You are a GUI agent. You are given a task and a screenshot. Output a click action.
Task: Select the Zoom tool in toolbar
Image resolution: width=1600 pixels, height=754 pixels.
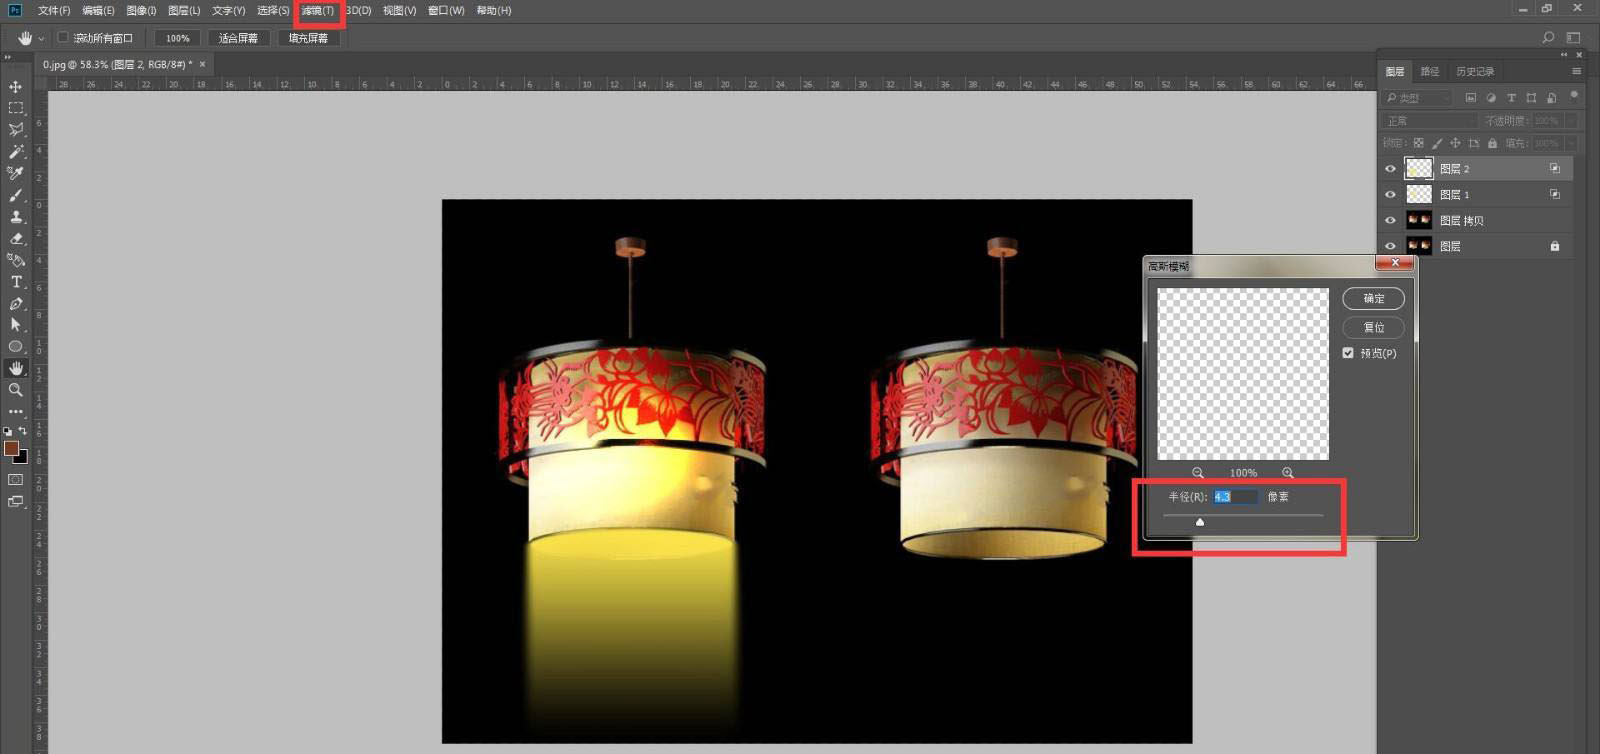pos(16,390)
